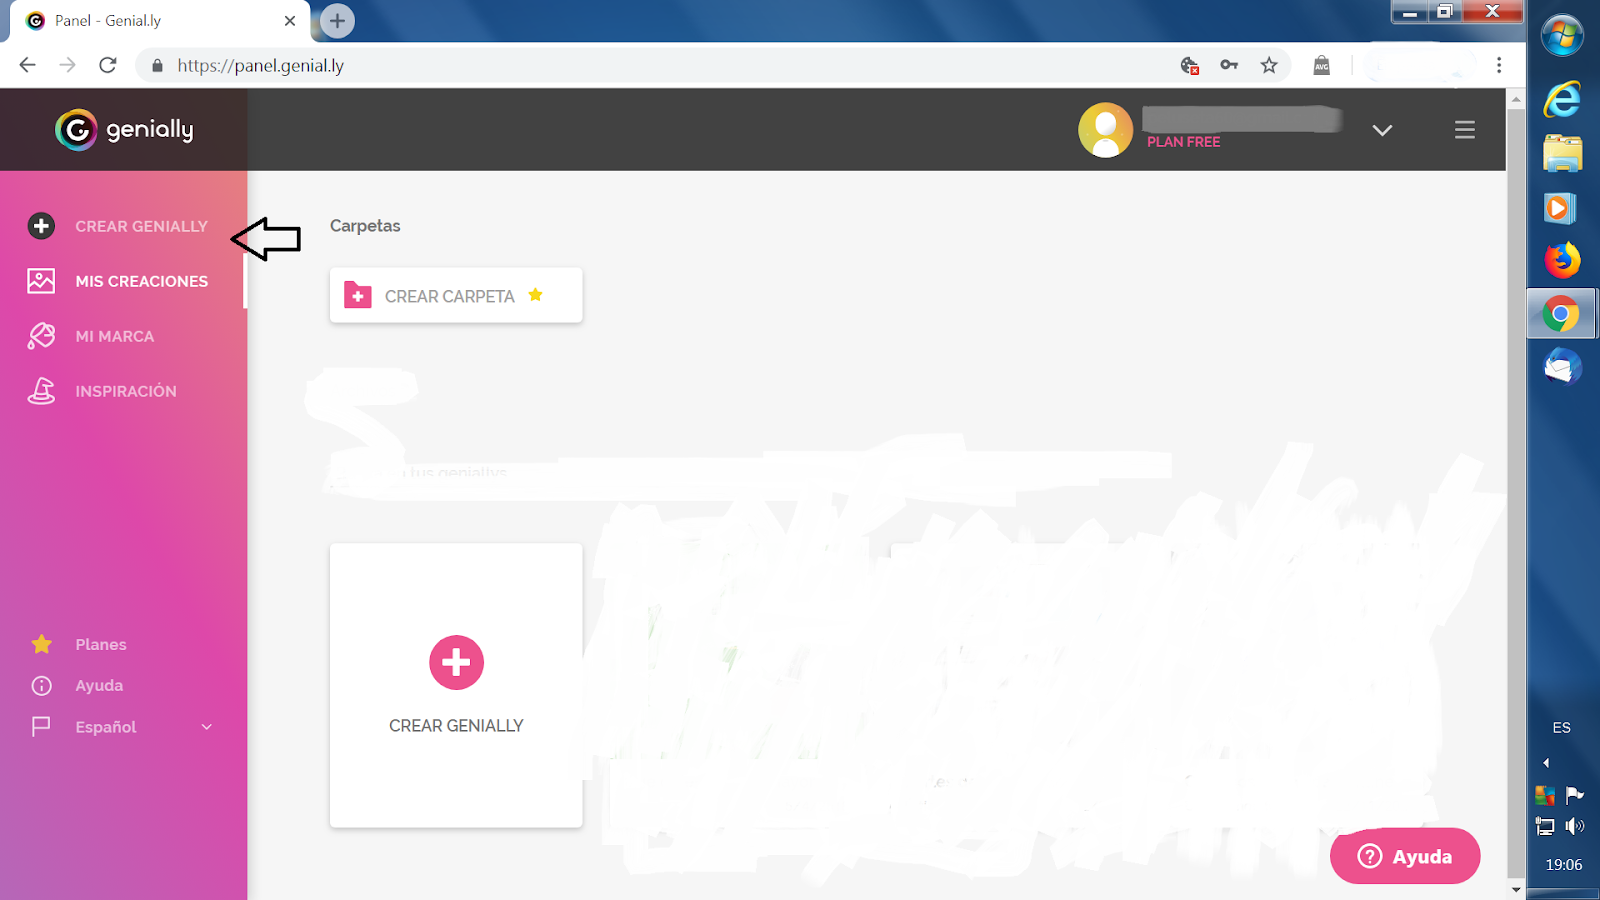Viewport: 1600px width, 900px height.
Task: Click the sidebar Ayuda info icon
Action: [41, 686]
